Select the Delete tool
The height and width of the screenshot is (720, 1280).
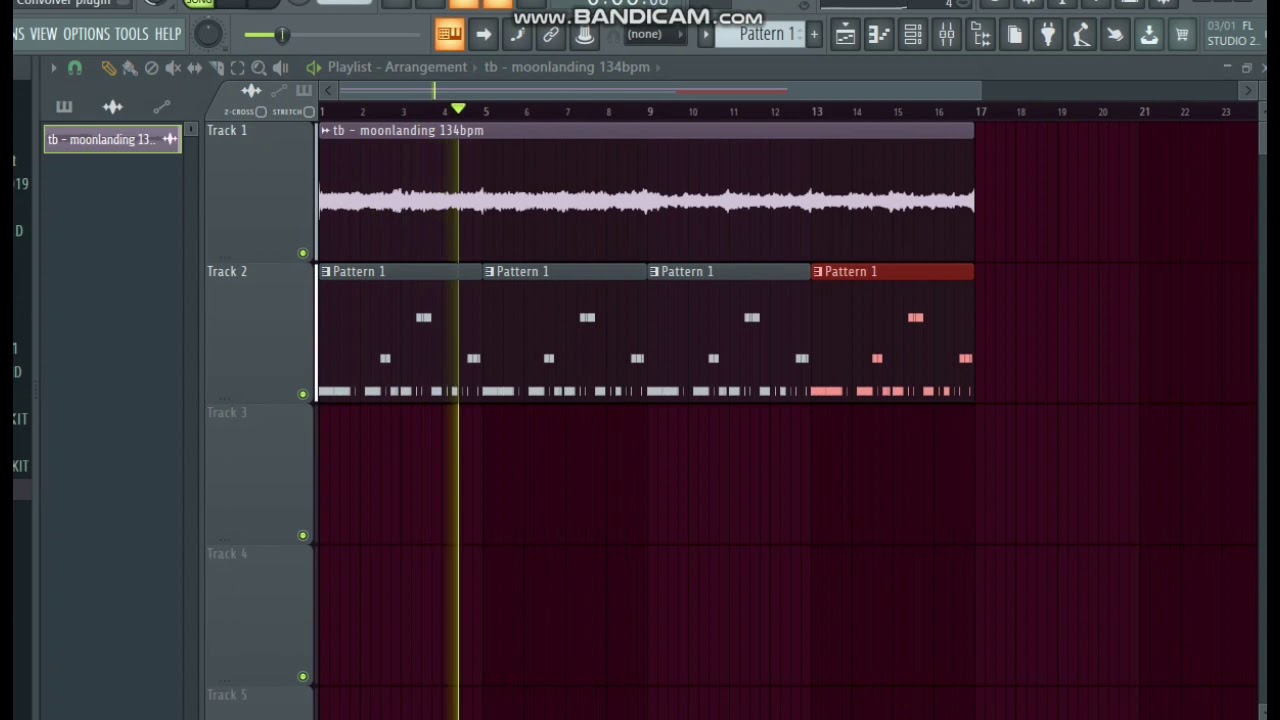151,68
